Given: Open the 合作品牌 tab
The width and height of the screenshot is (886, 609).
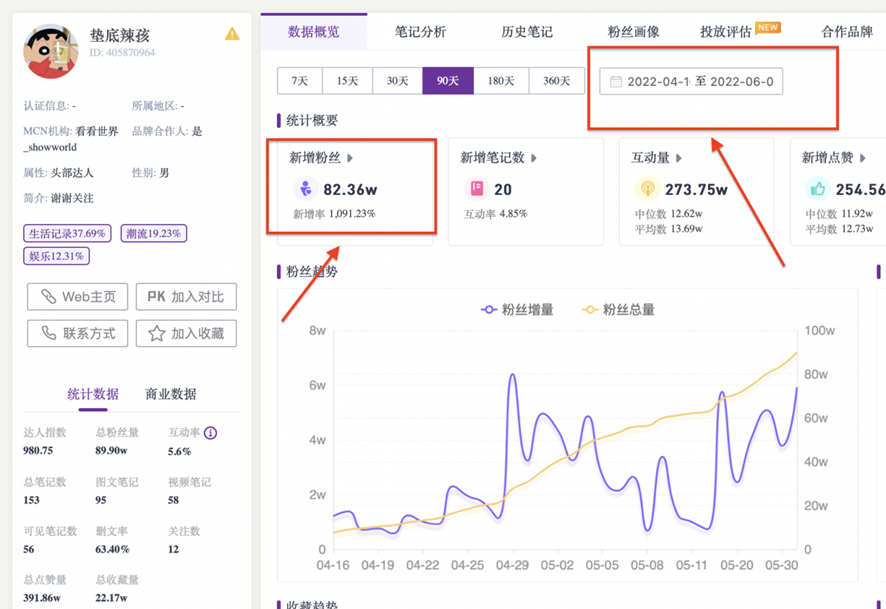Looking at the screenshot, I should (846, 32).
